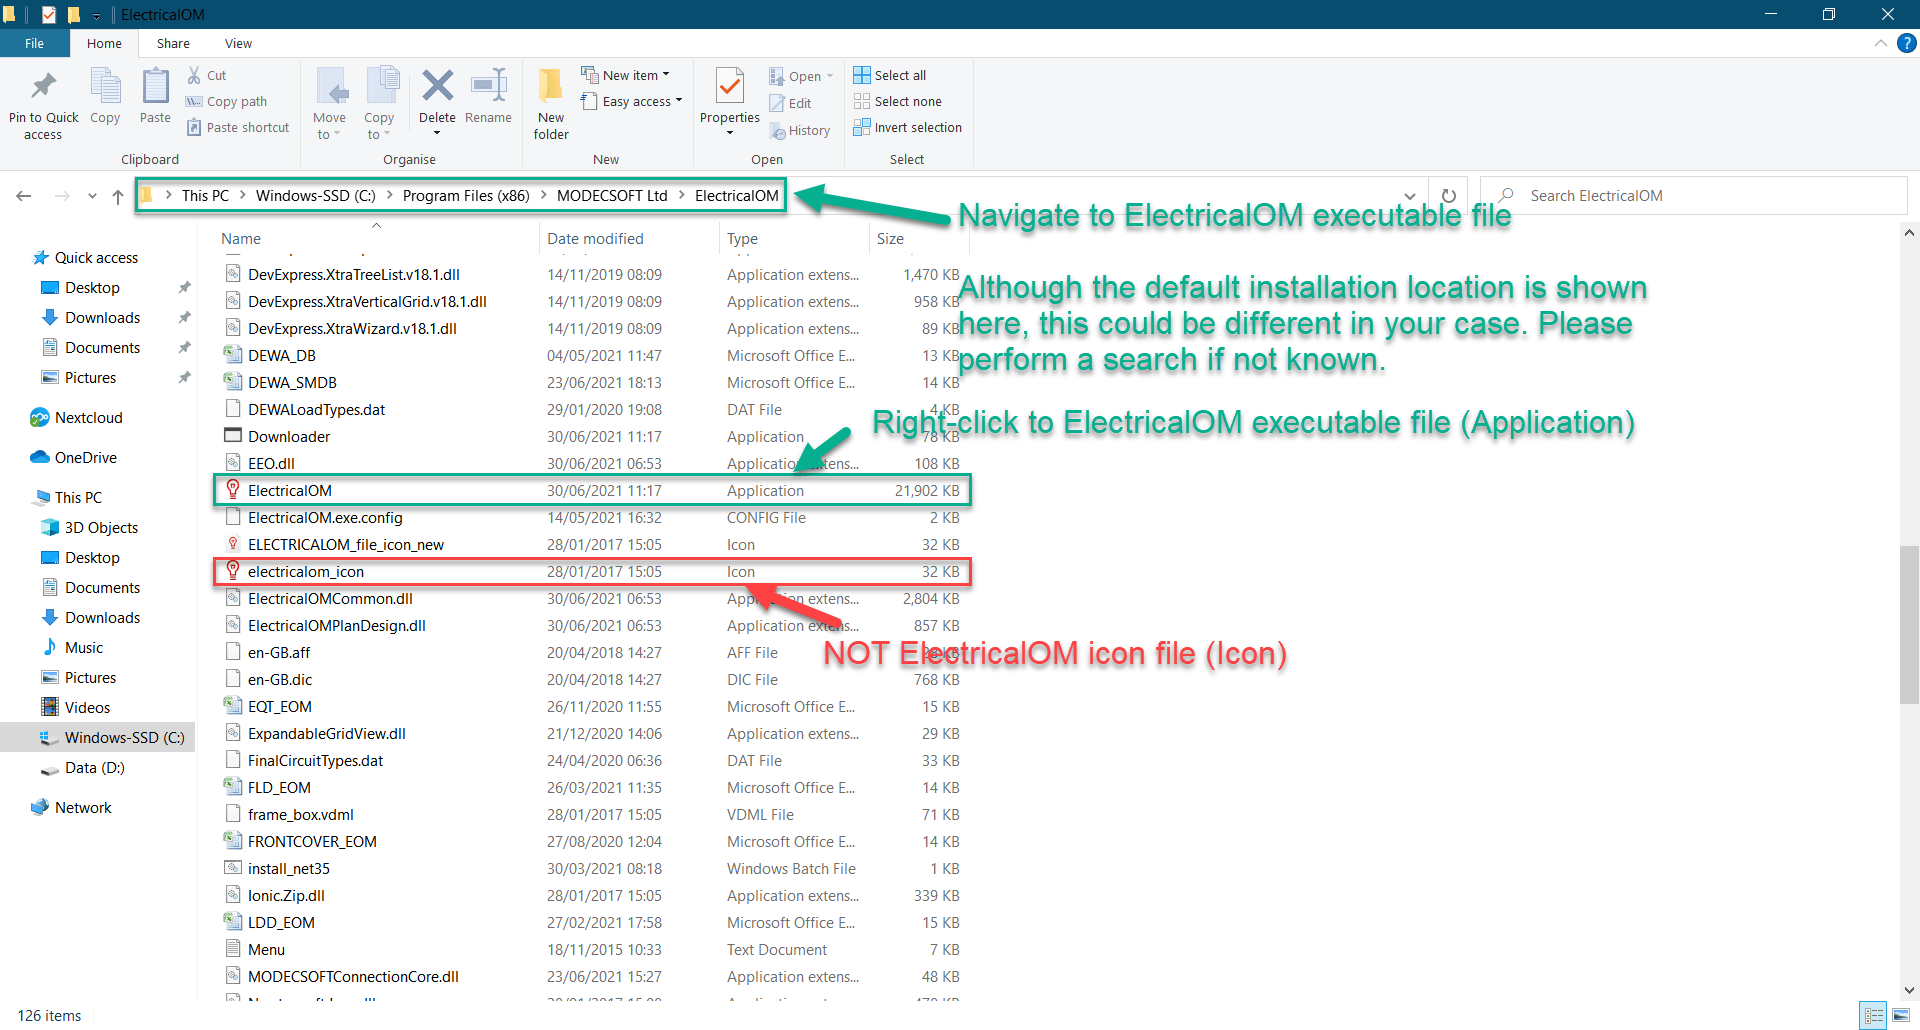The width and height of the screenshot is (1920, 1030).
Task: Click the Paste clipboard icon
Action: (x=155, y=86)
